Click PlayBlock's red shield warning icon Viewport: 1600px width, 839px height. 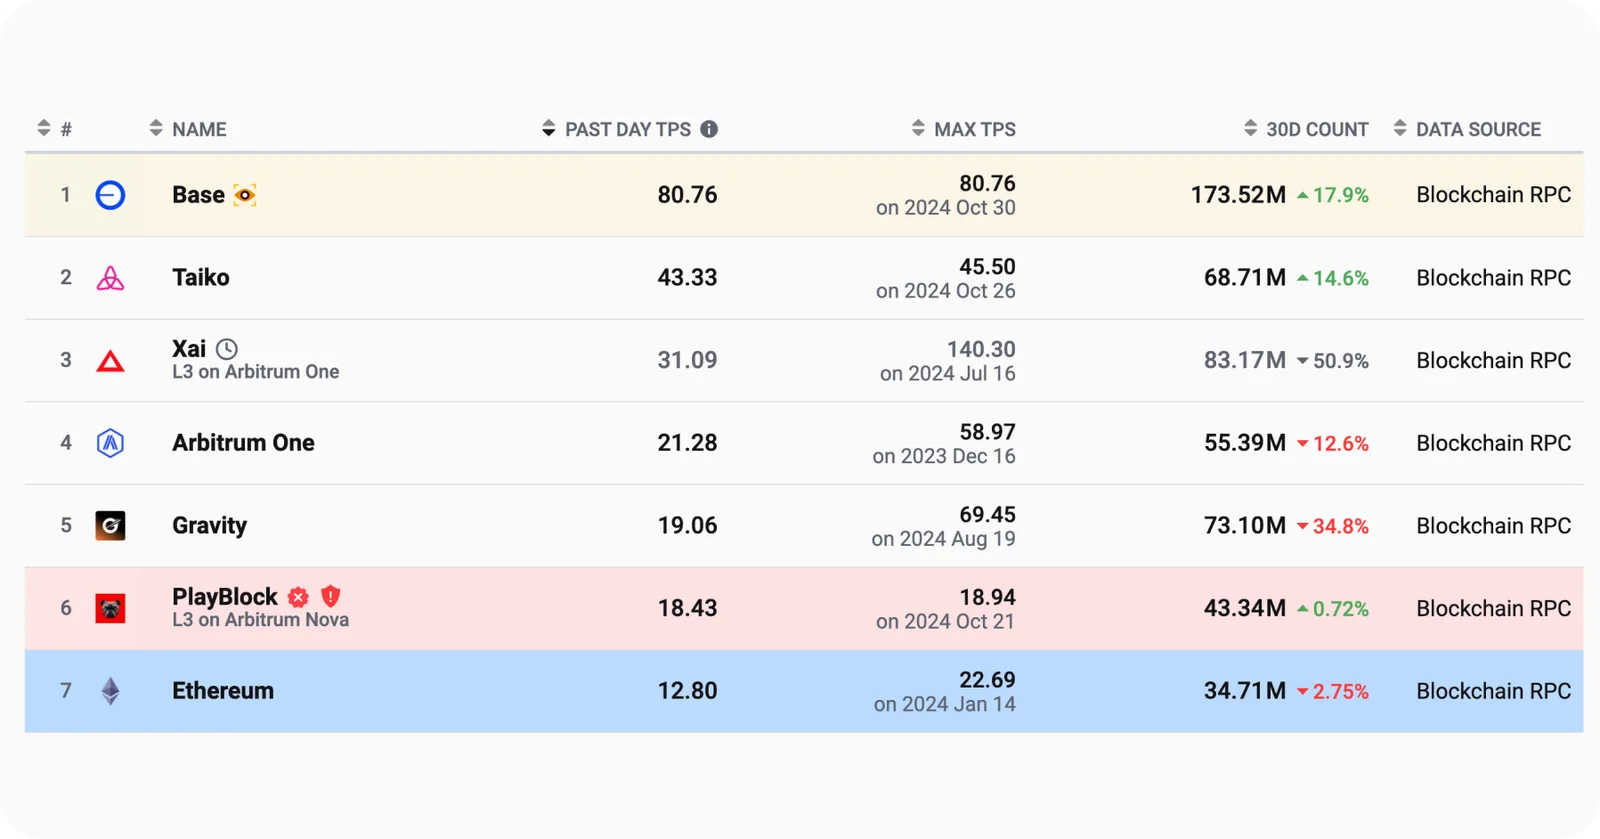tap(331, 597)
